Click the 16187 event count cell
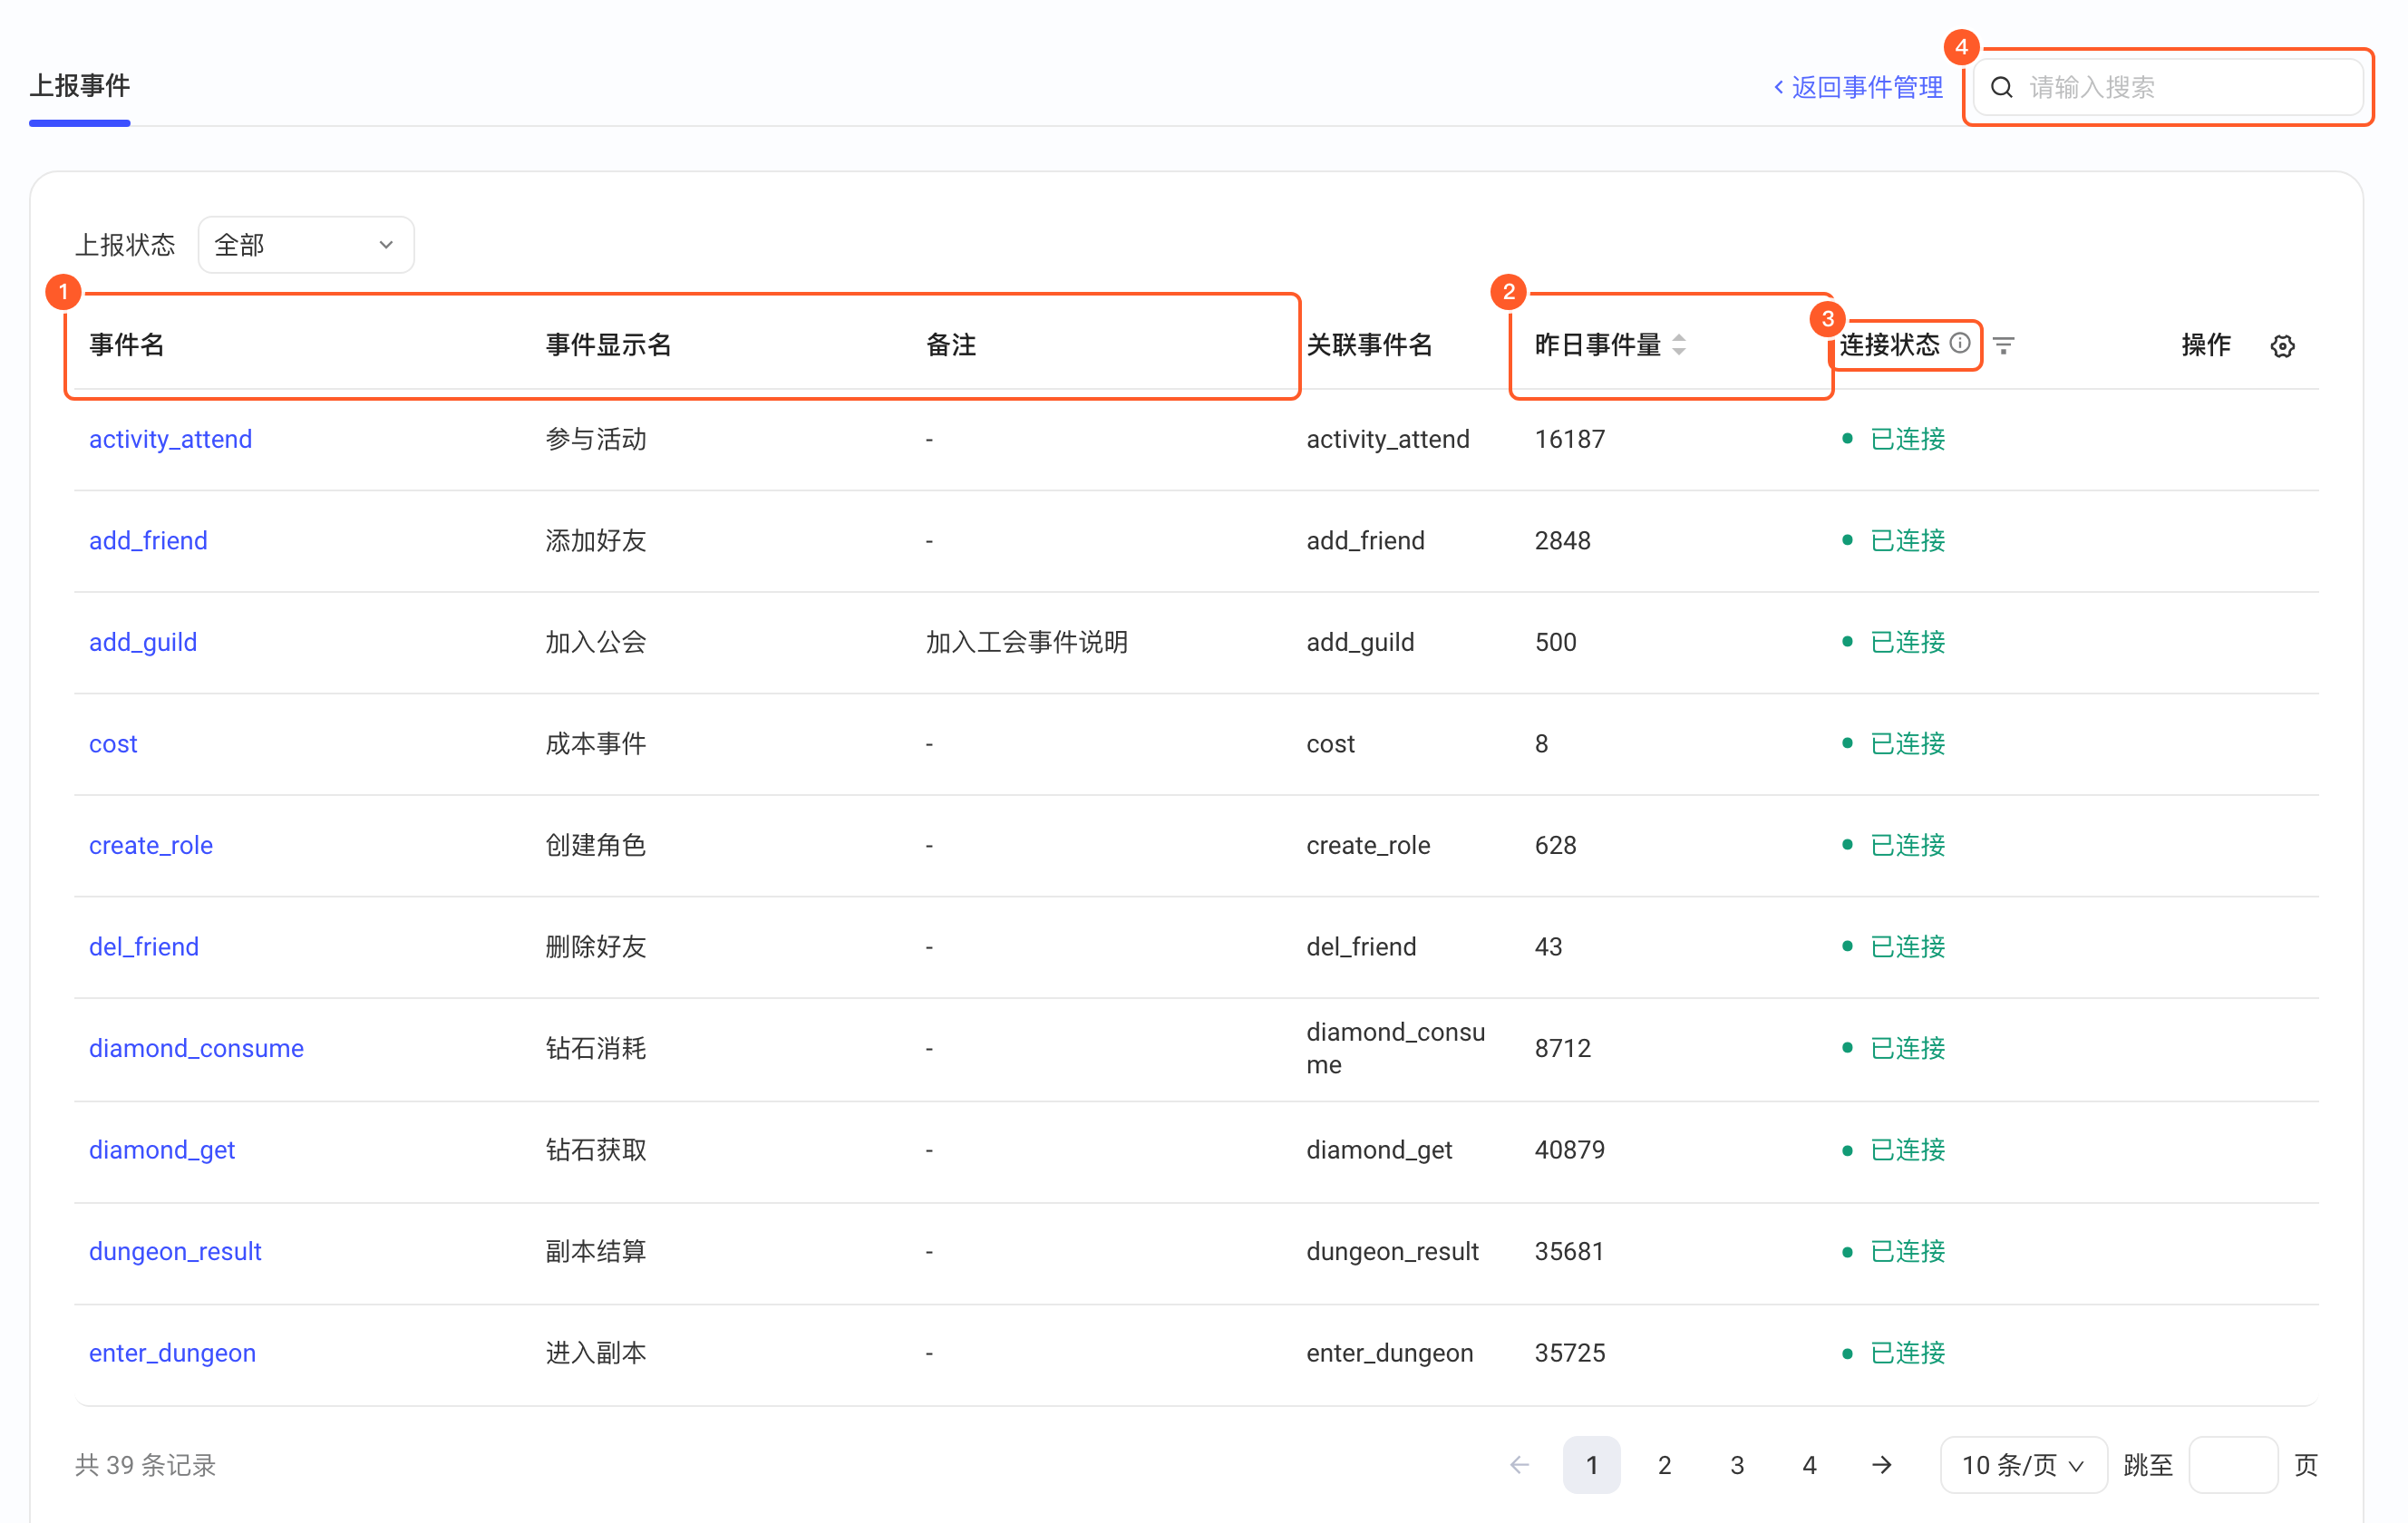This screenshot has height=1523, width=2408. click(1570, 439)
